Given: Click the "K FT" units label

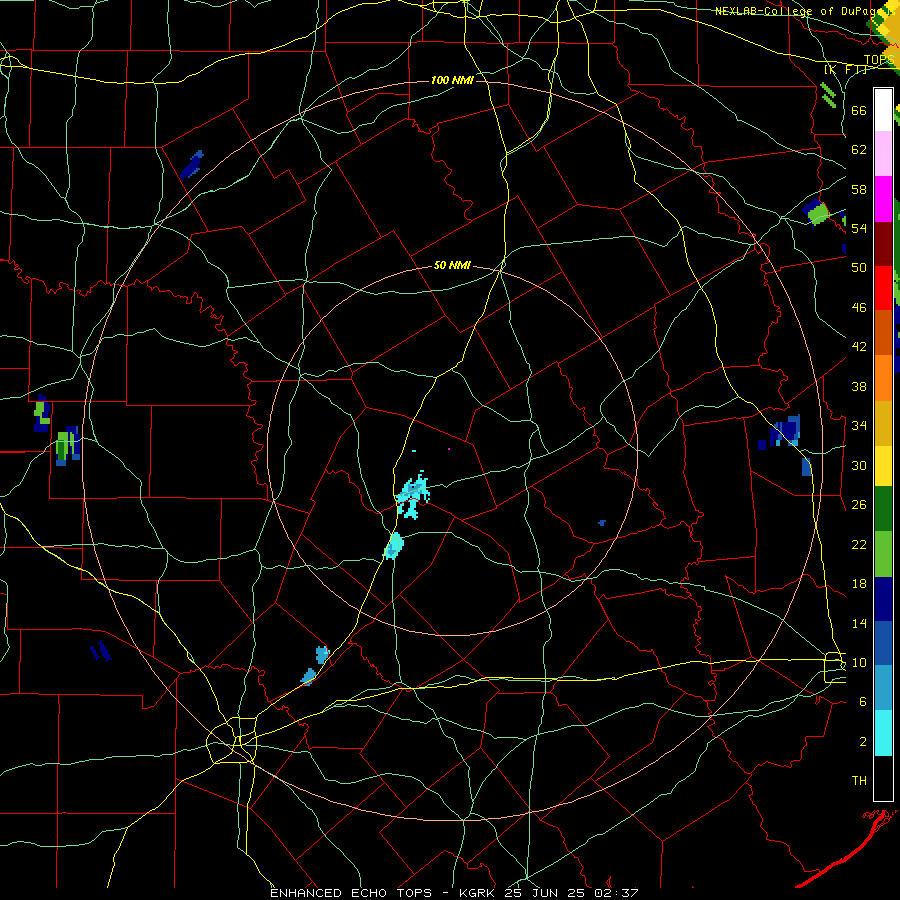Looking at the screenshot, I should pos(845,70).
